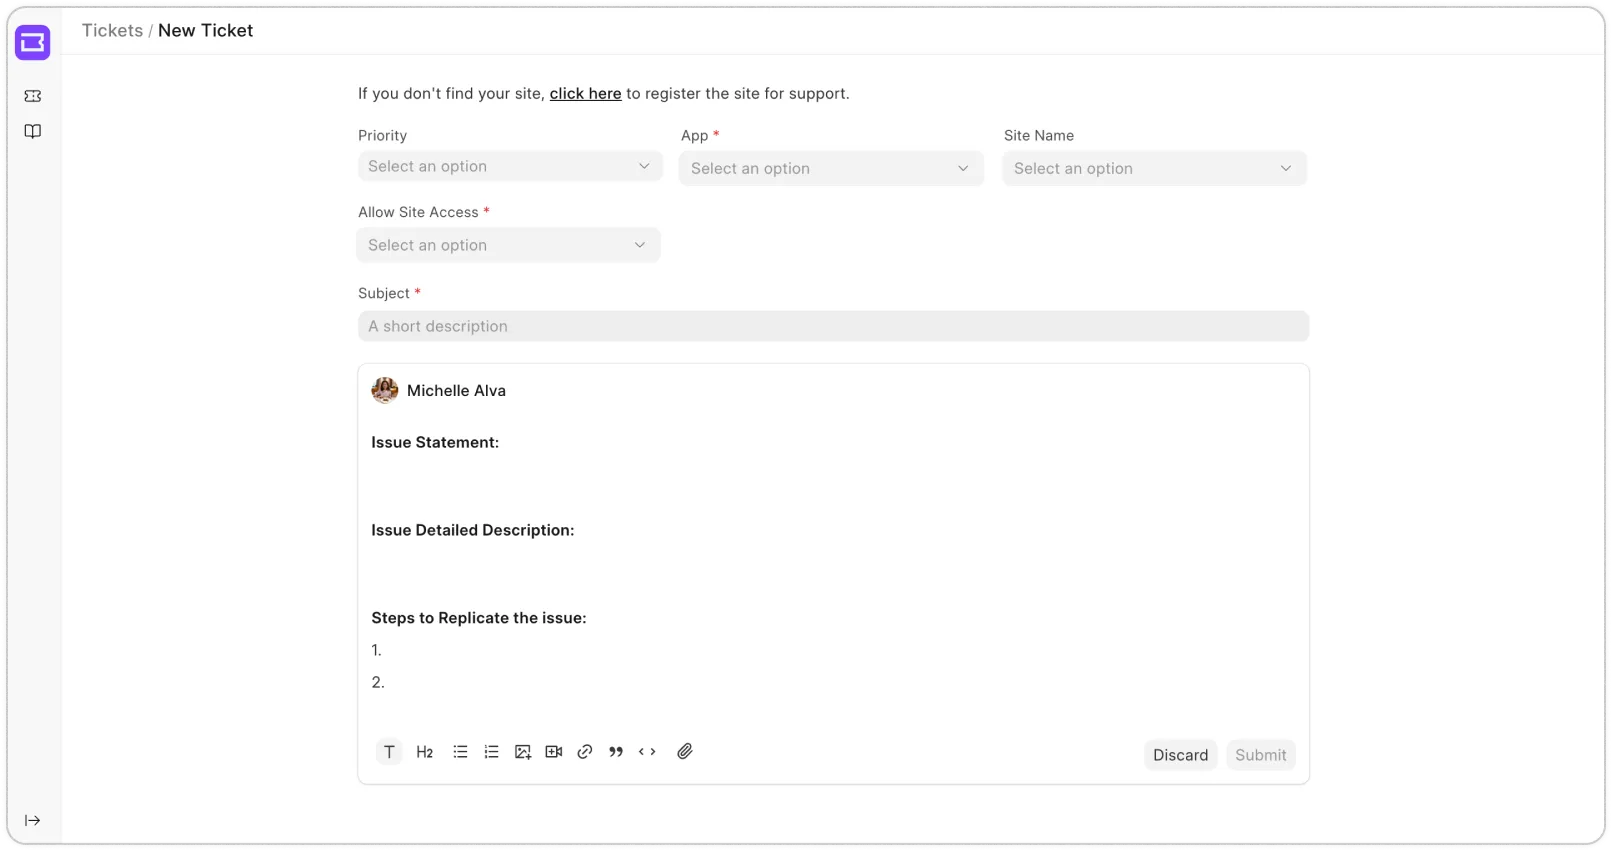Apply blockquote formatting

click(x=616, y=752)
